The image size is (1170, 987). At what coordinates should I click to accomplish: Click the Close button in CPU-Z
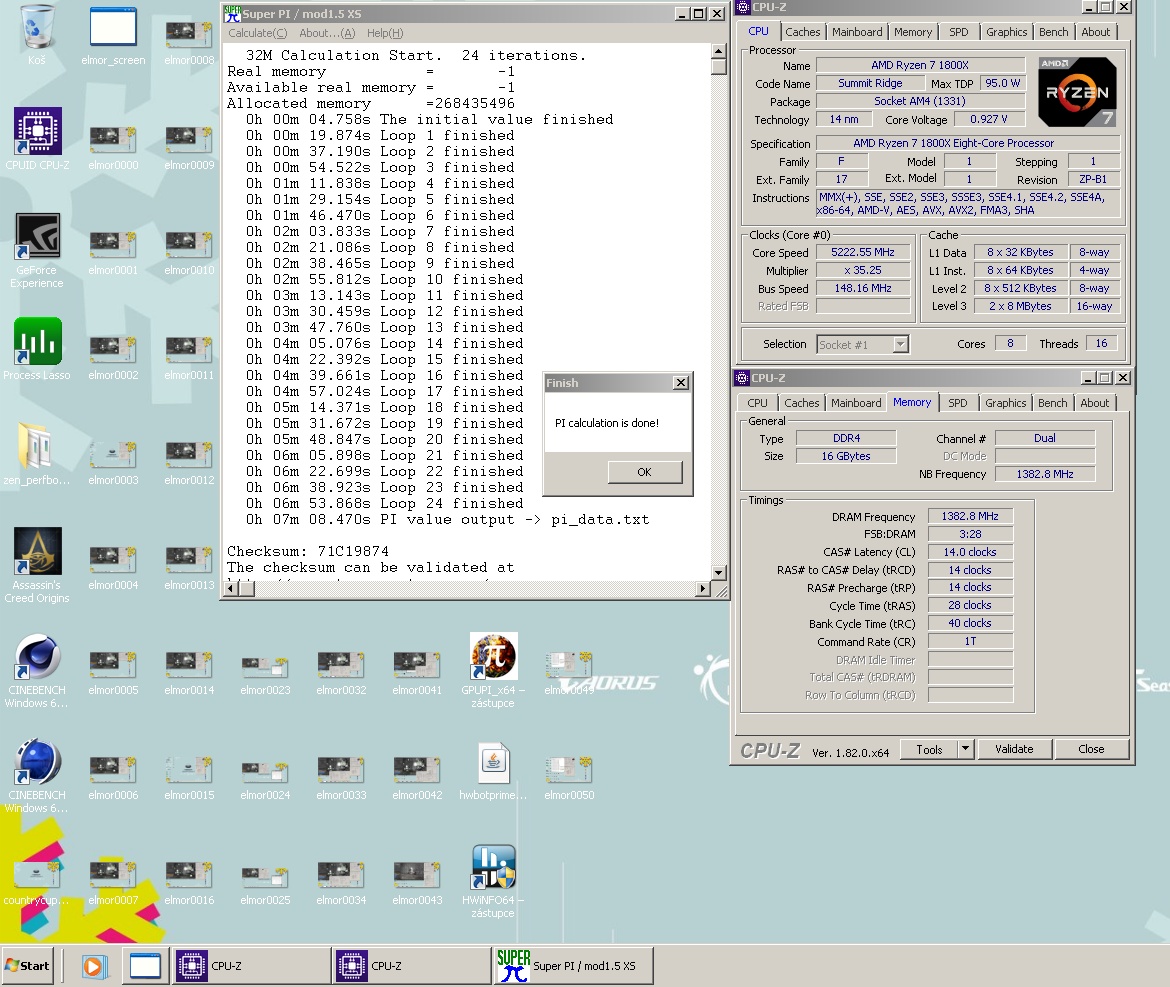[1091, 749]
